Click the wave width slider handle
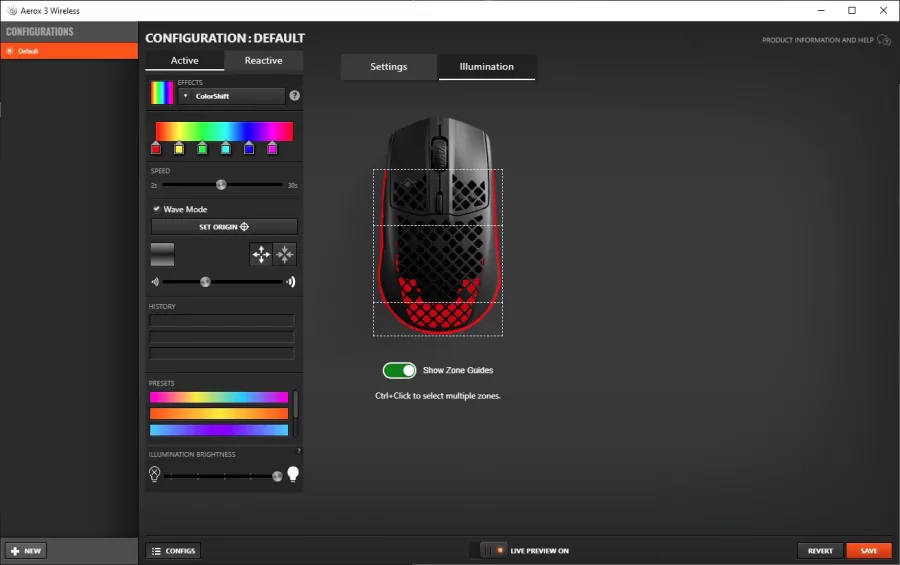The image size is (900, 565). (x=205, y=282)
